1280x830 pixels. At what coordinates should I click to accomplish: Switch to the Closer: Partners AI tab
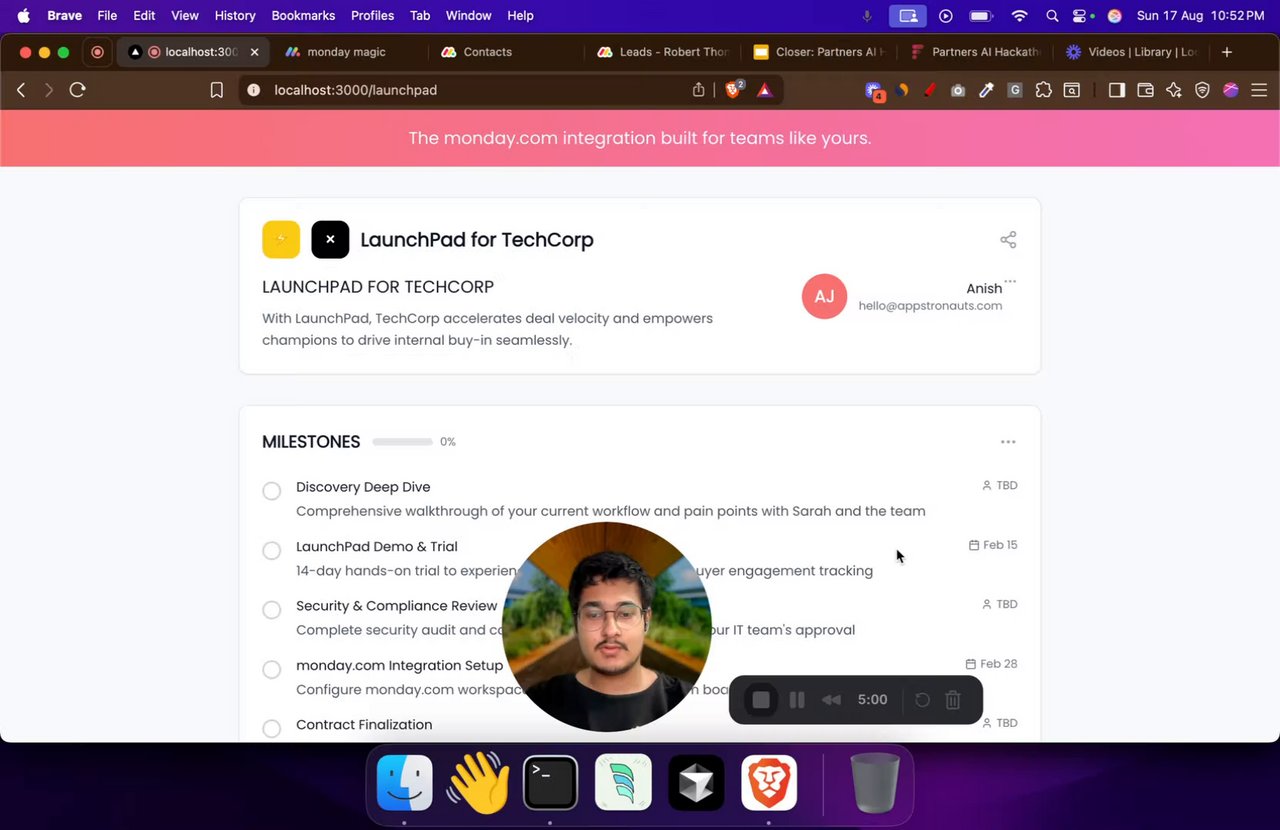(x=820, y=52)
